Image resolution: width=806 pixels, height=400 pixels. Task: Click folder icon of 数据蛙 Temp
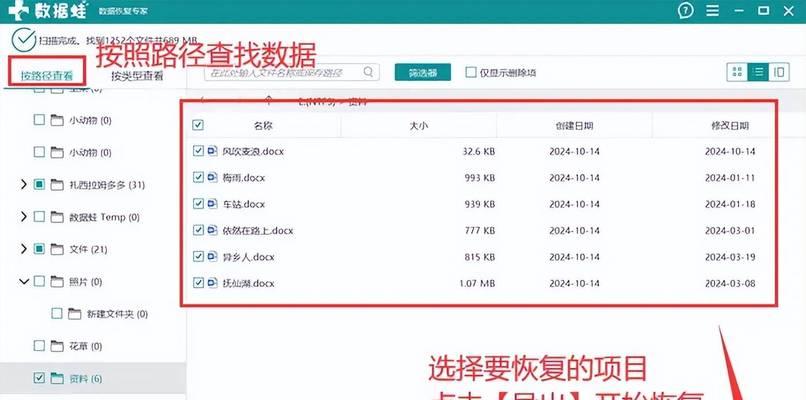pos(57,217)
